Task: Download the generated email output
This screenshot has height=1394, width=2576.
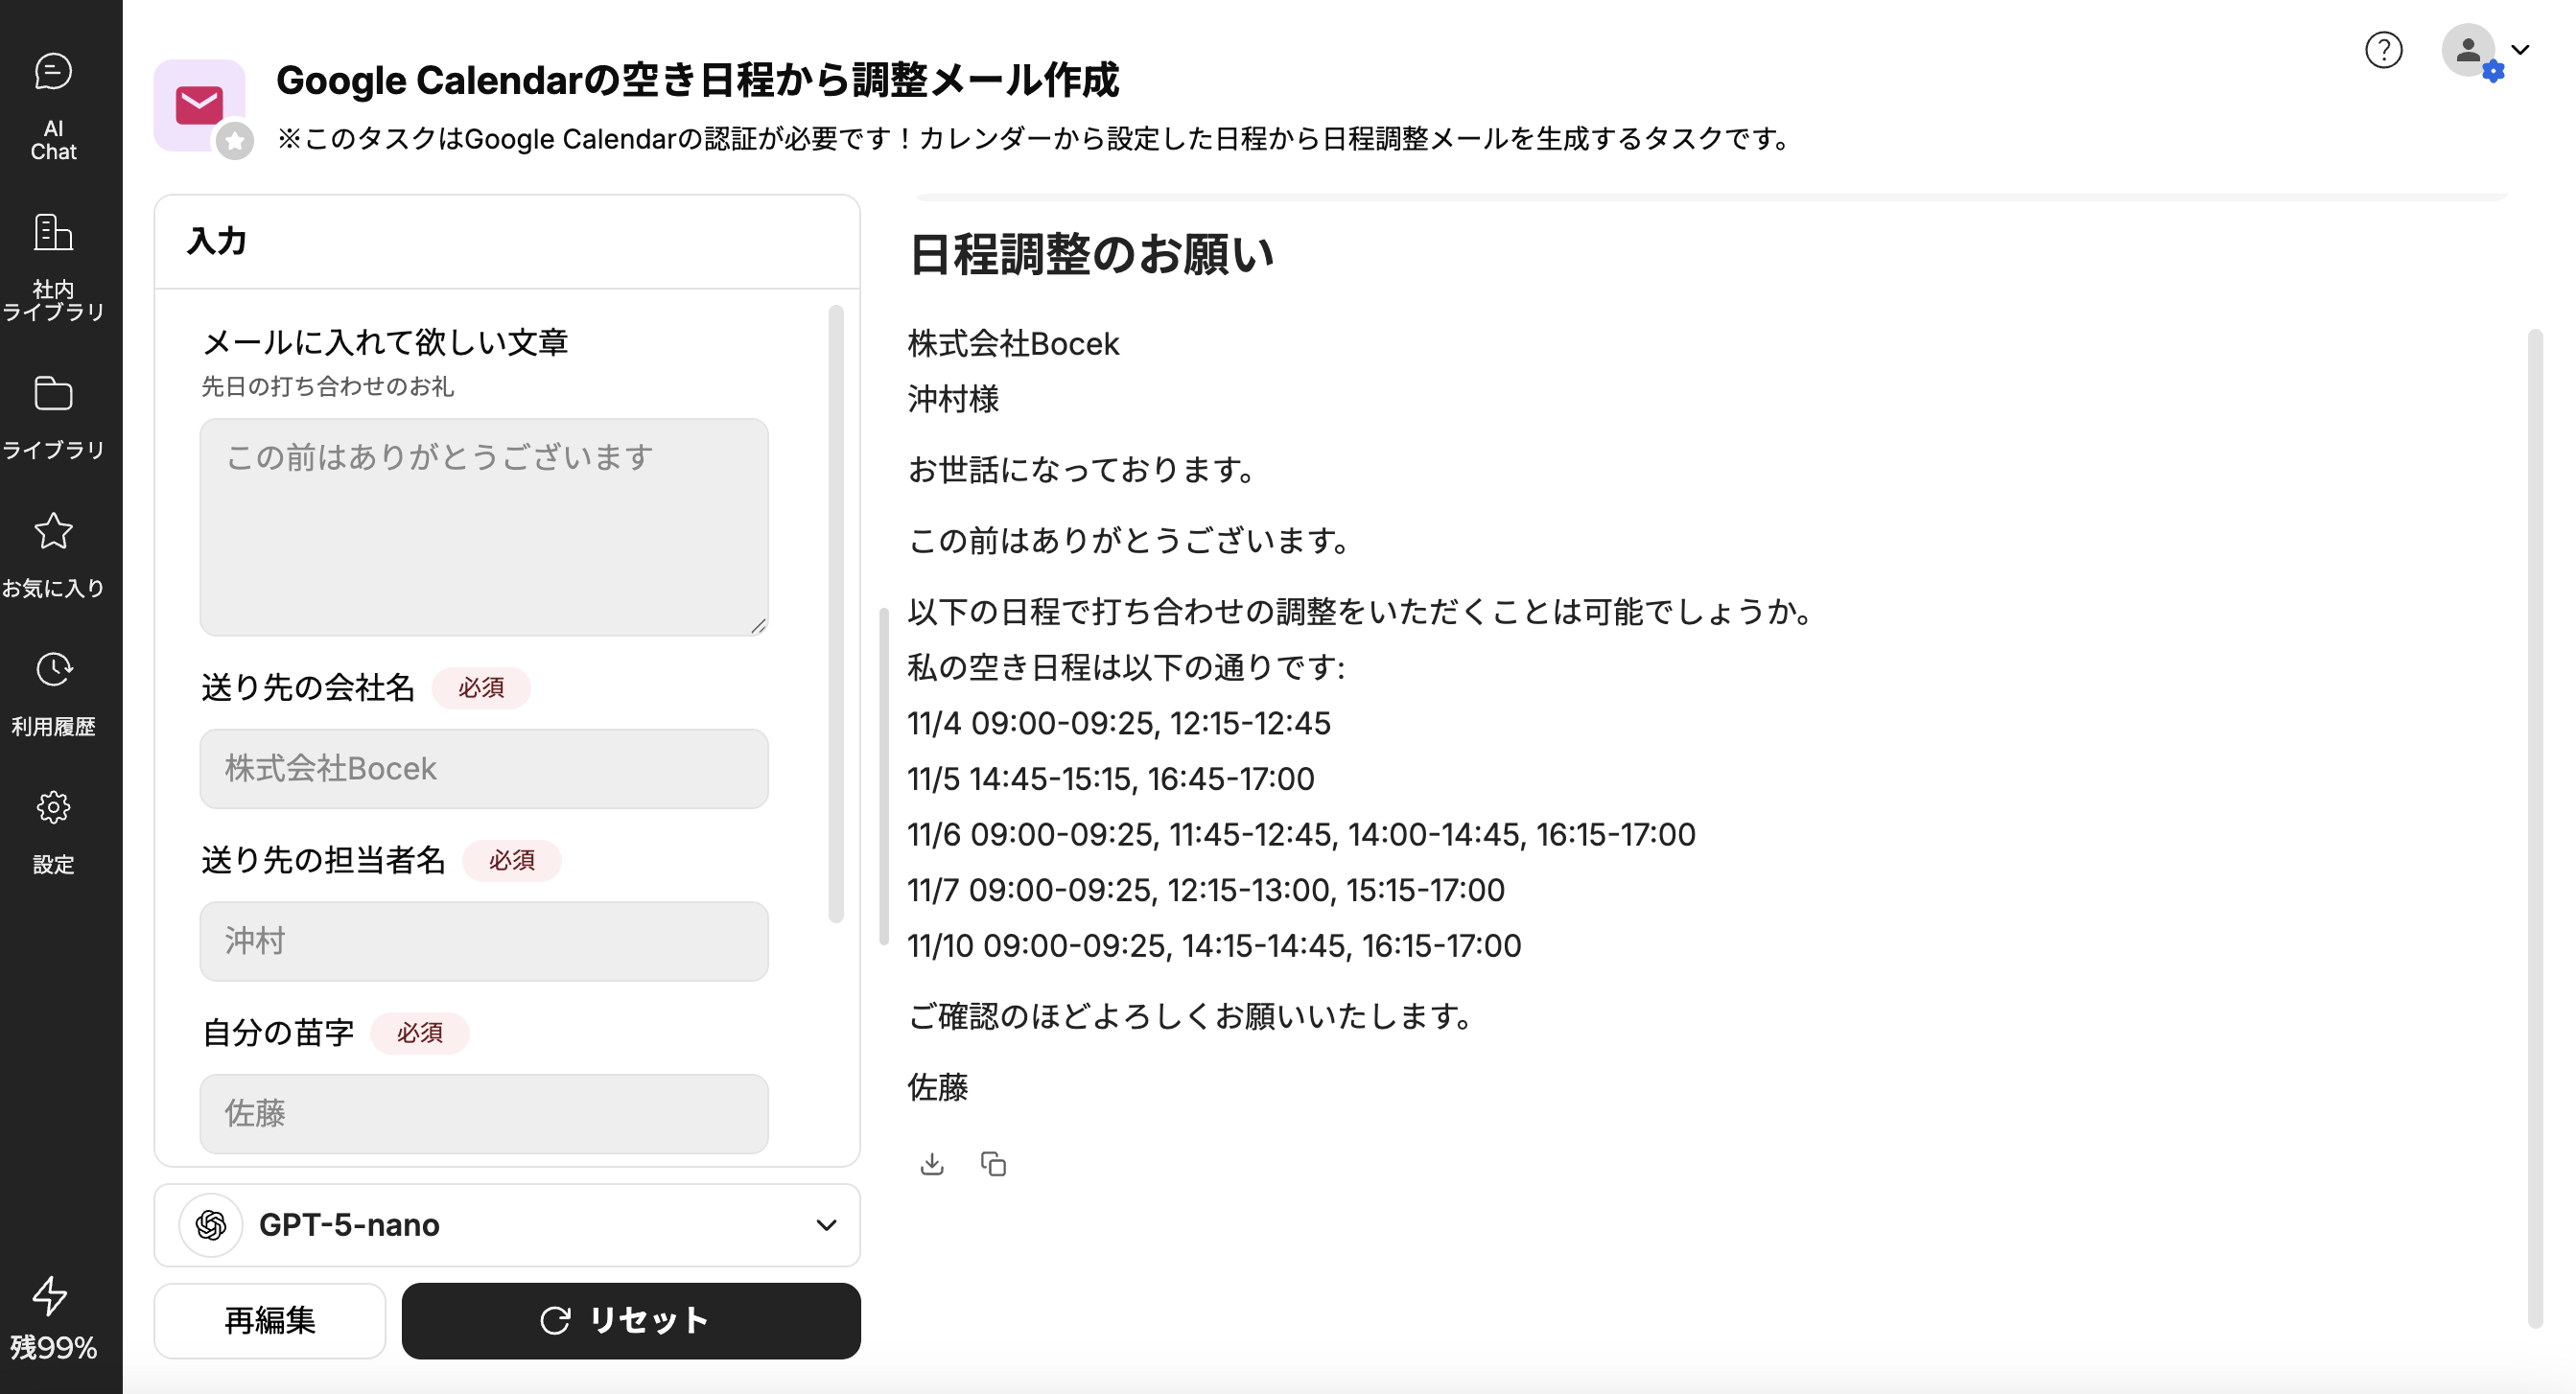Action: click(932, 1164)
